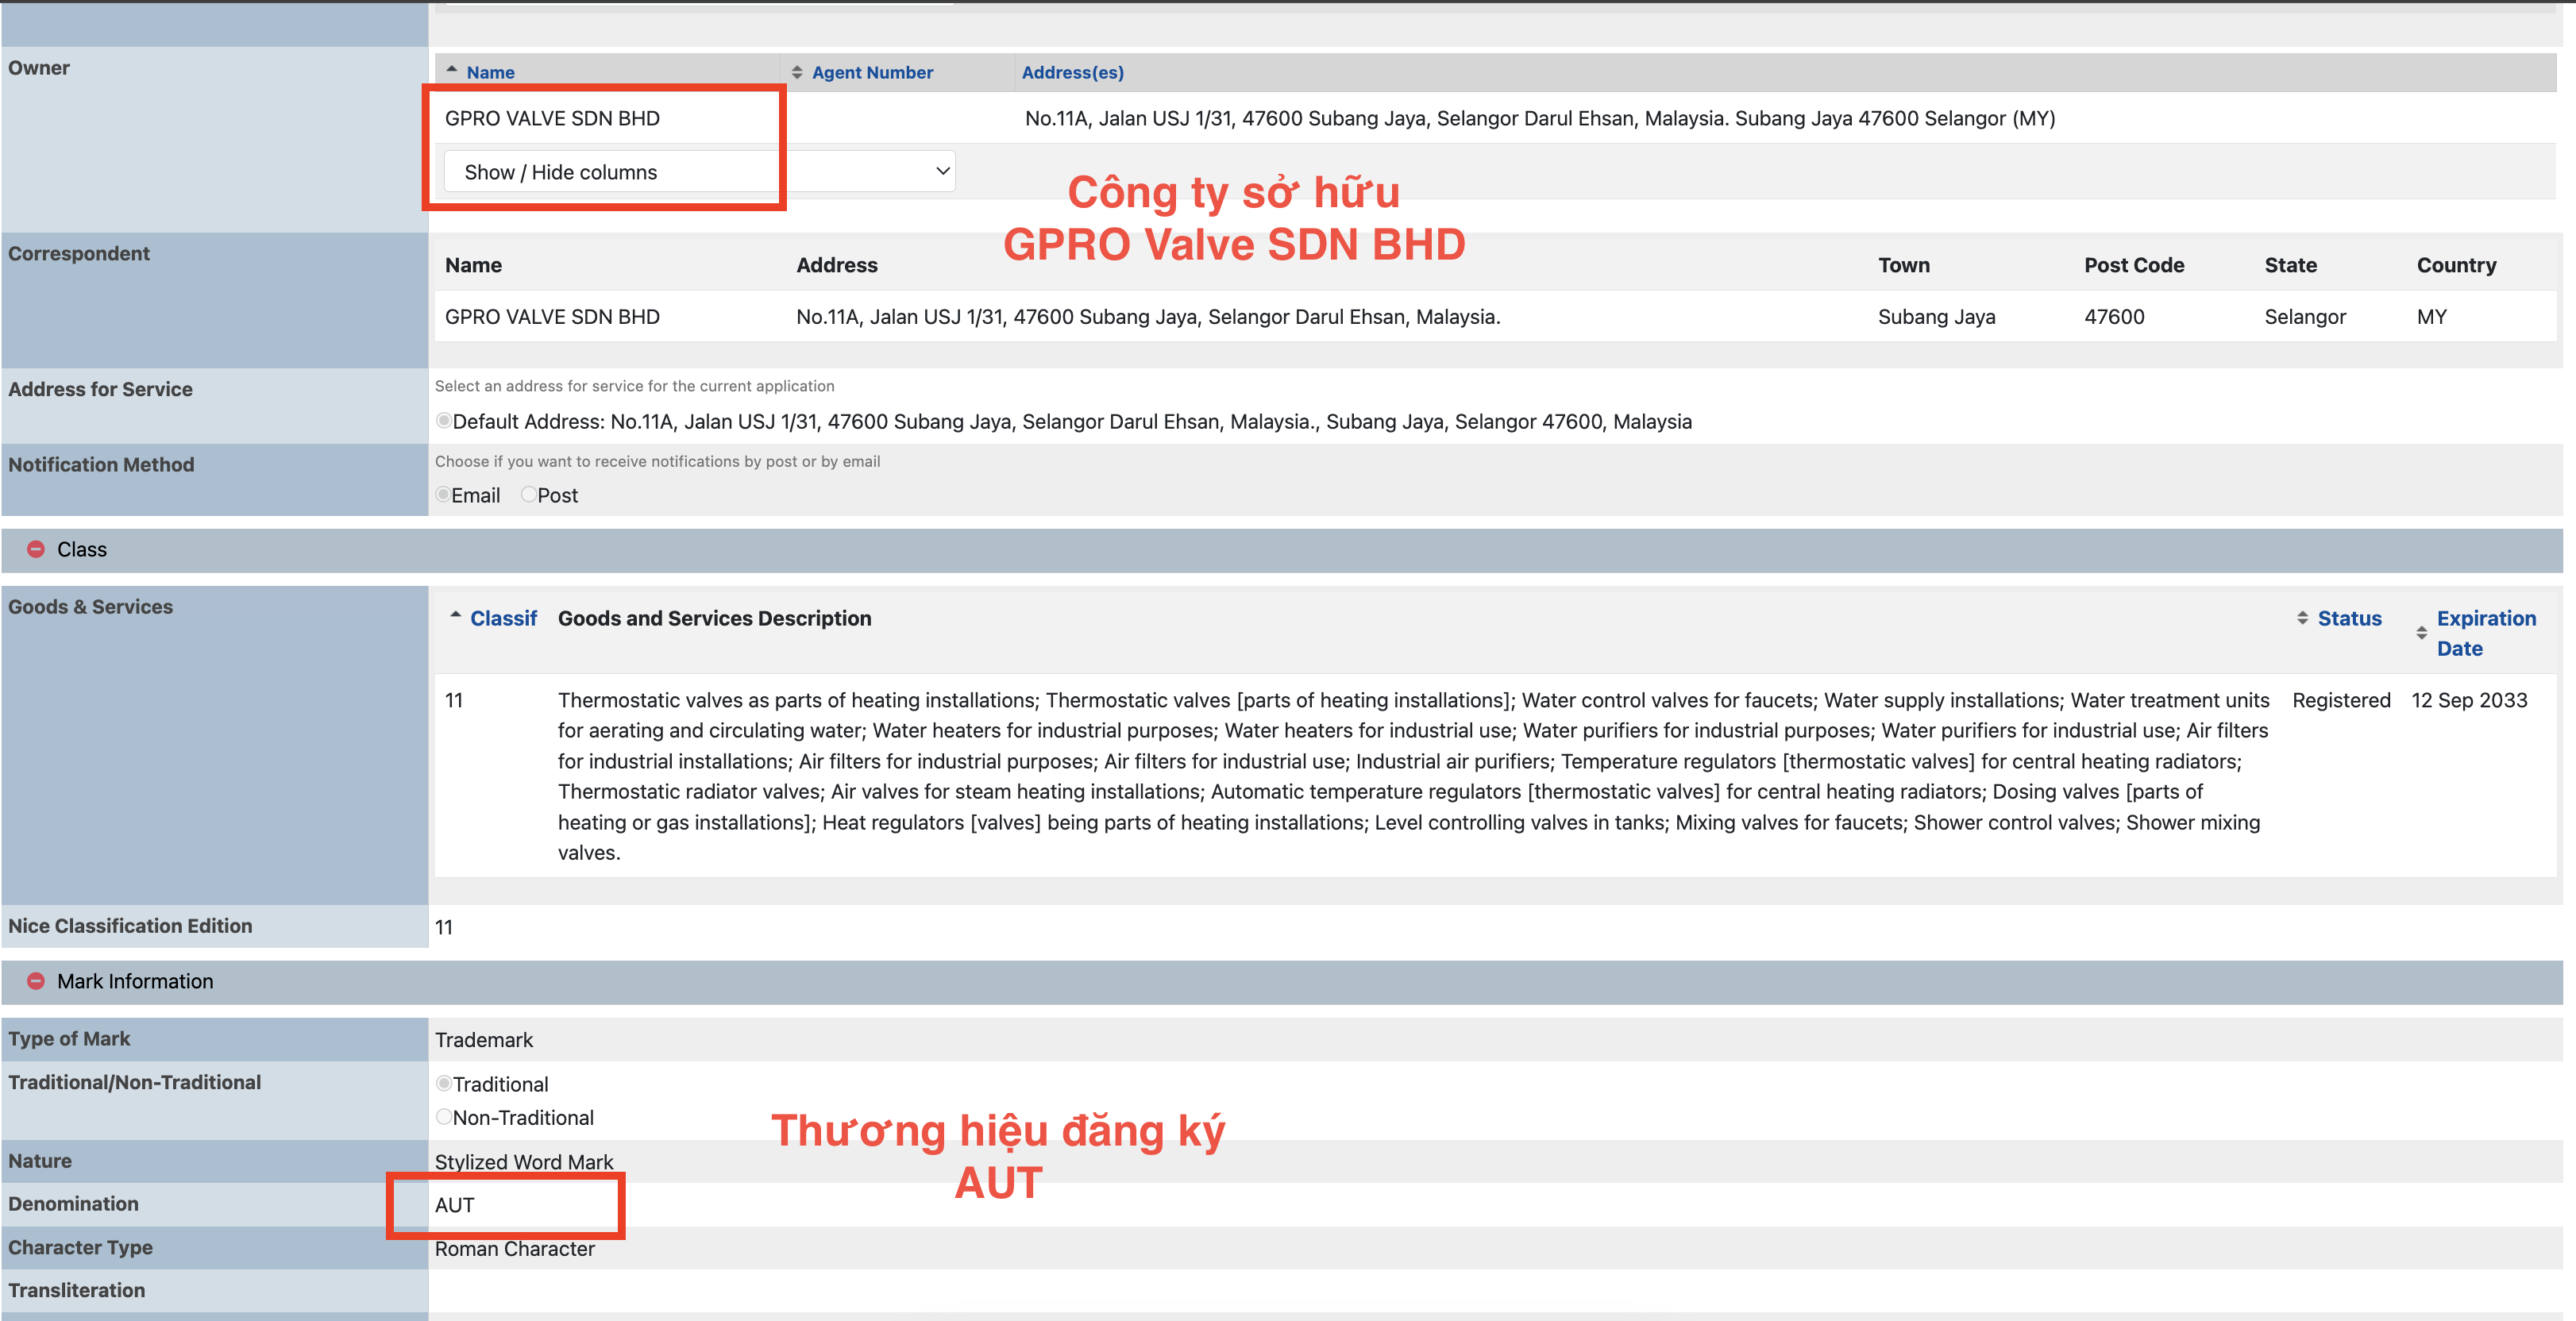This screenshot has height=1321, width=2576.
Task: Click the sort arrow next to Classif
Action: tap(456, 616)
